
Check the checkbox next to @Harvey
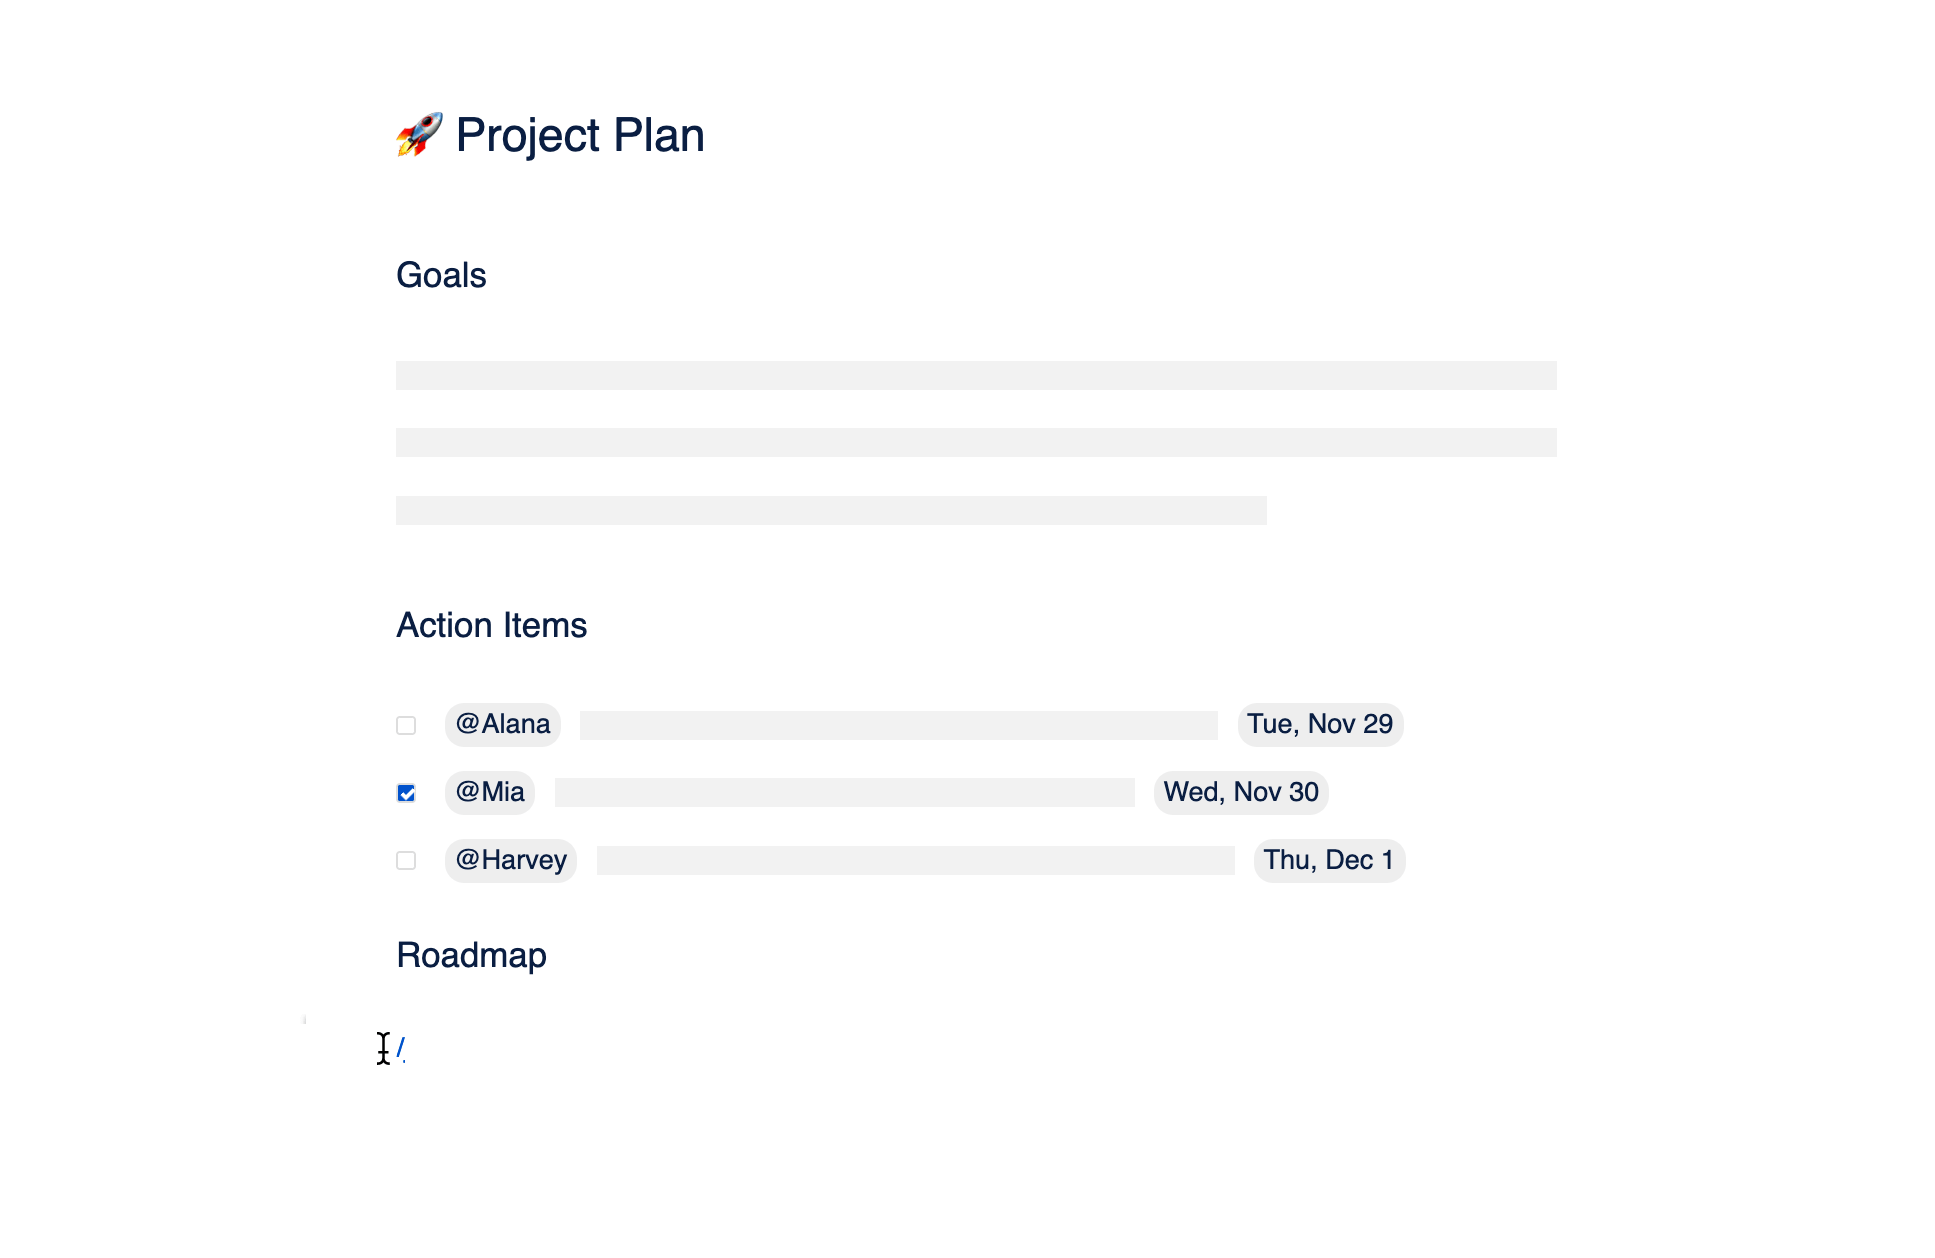pyautogui.click(x=406, y=860)
